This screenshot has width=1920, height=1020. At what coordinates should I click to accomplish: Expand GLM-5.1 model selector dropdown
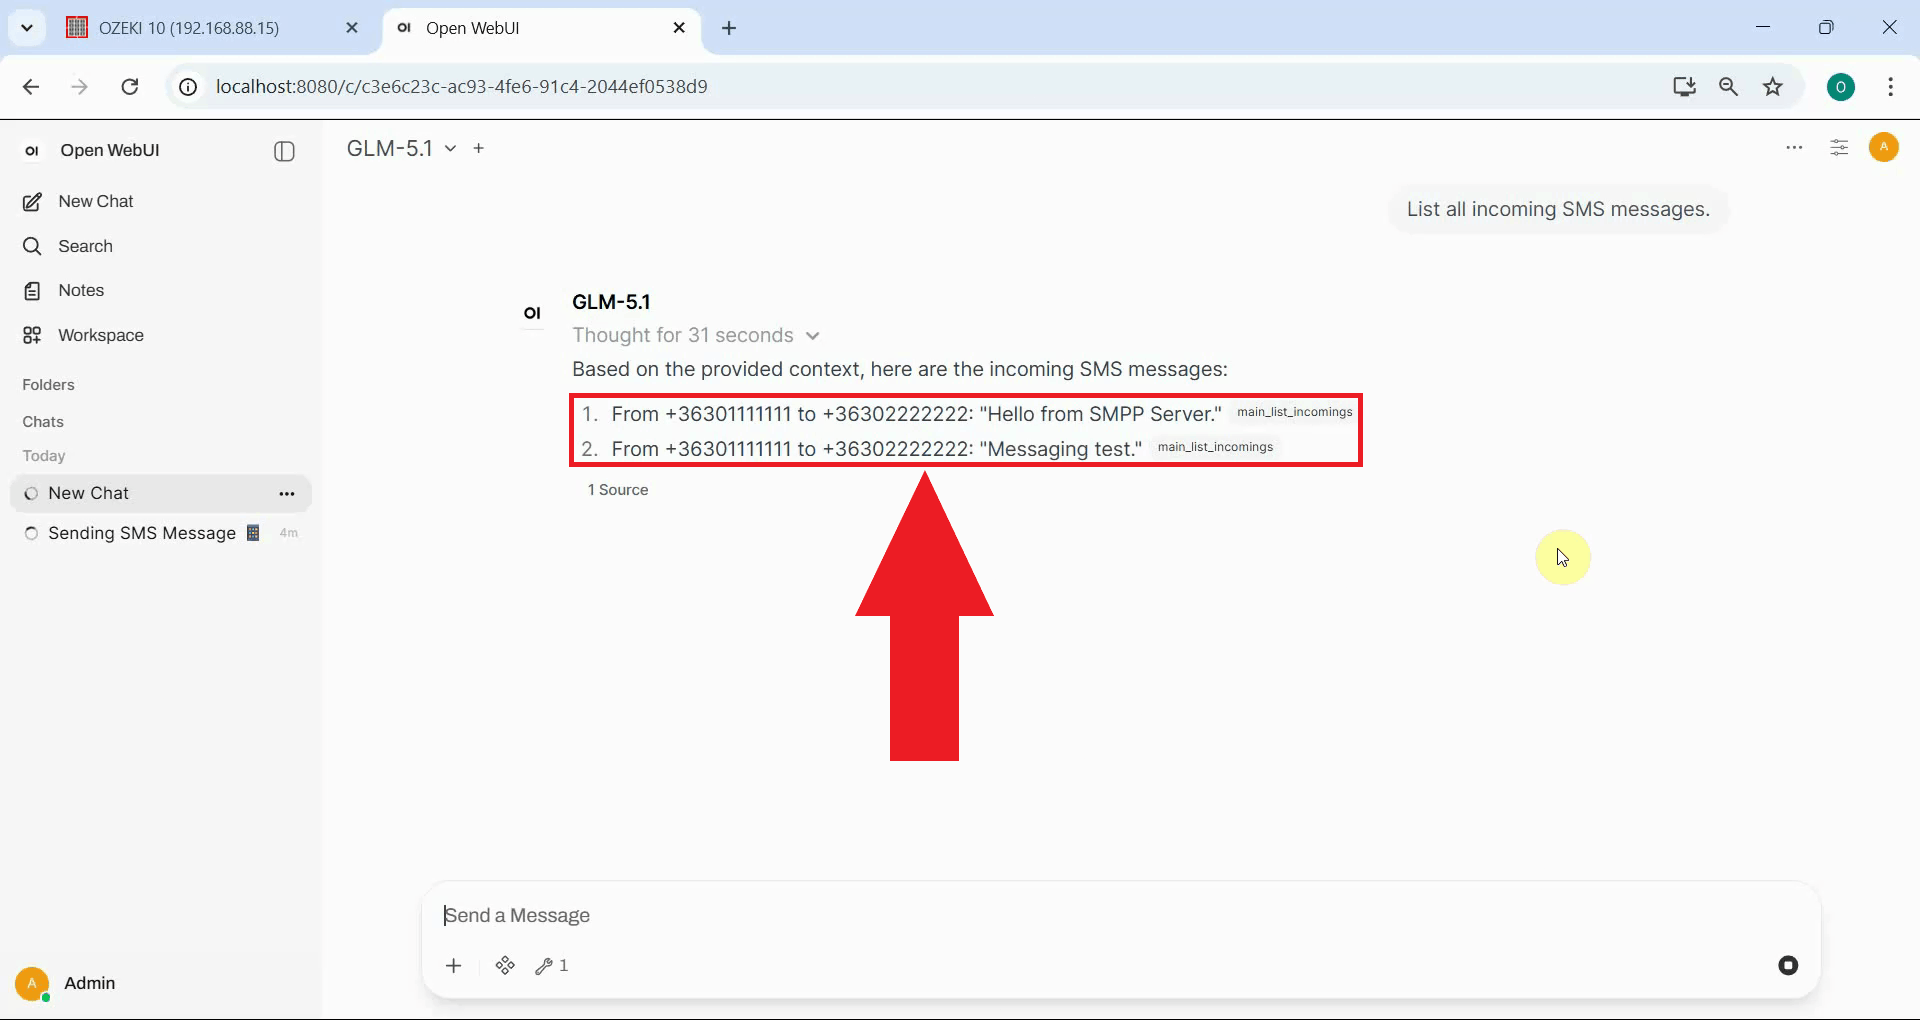pos(402,148)
